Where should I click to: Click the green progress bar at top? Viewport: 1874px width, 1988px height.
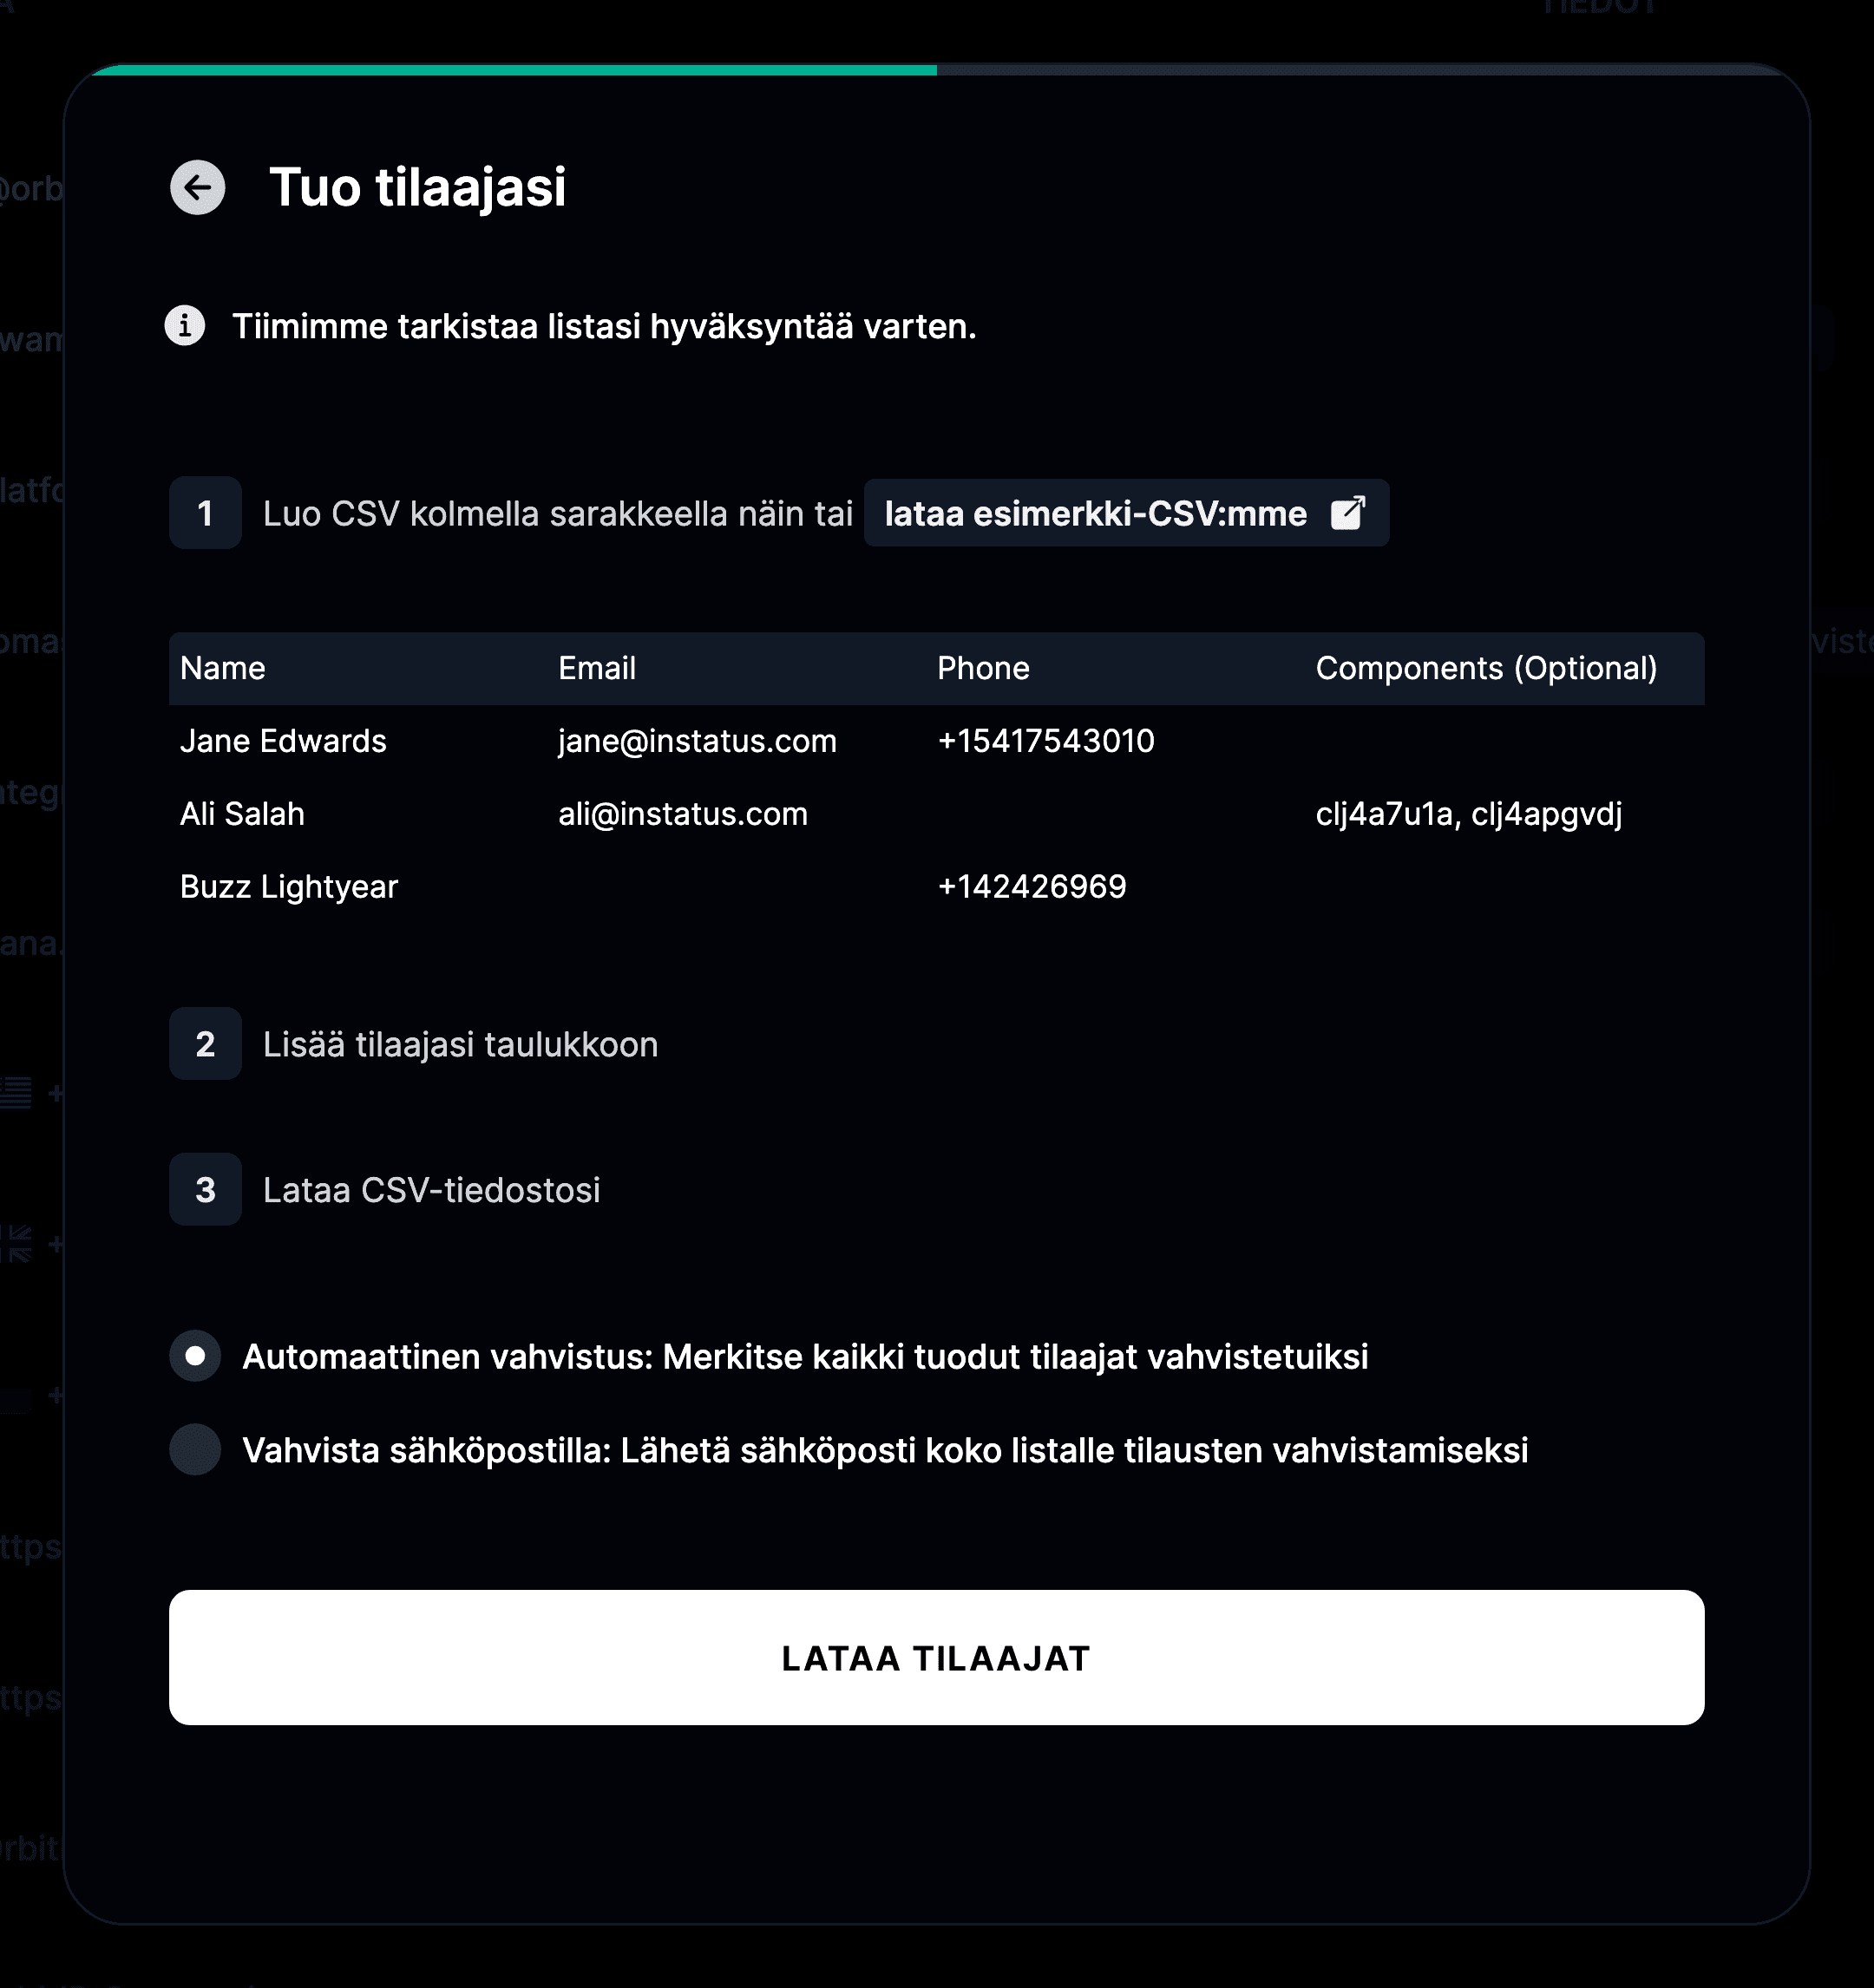(514, 70)
